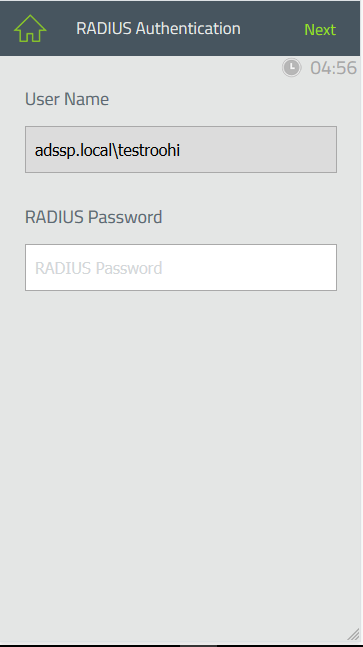
Task: Click the disabled User Name field
Action: [181, 149]
